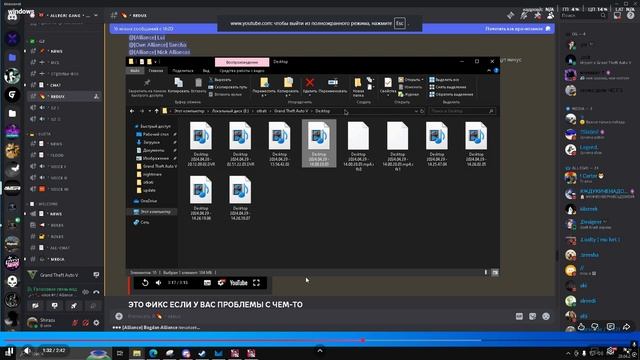
Task: Open the emoji picker in message bar
Action: click(x=546, y=316)
